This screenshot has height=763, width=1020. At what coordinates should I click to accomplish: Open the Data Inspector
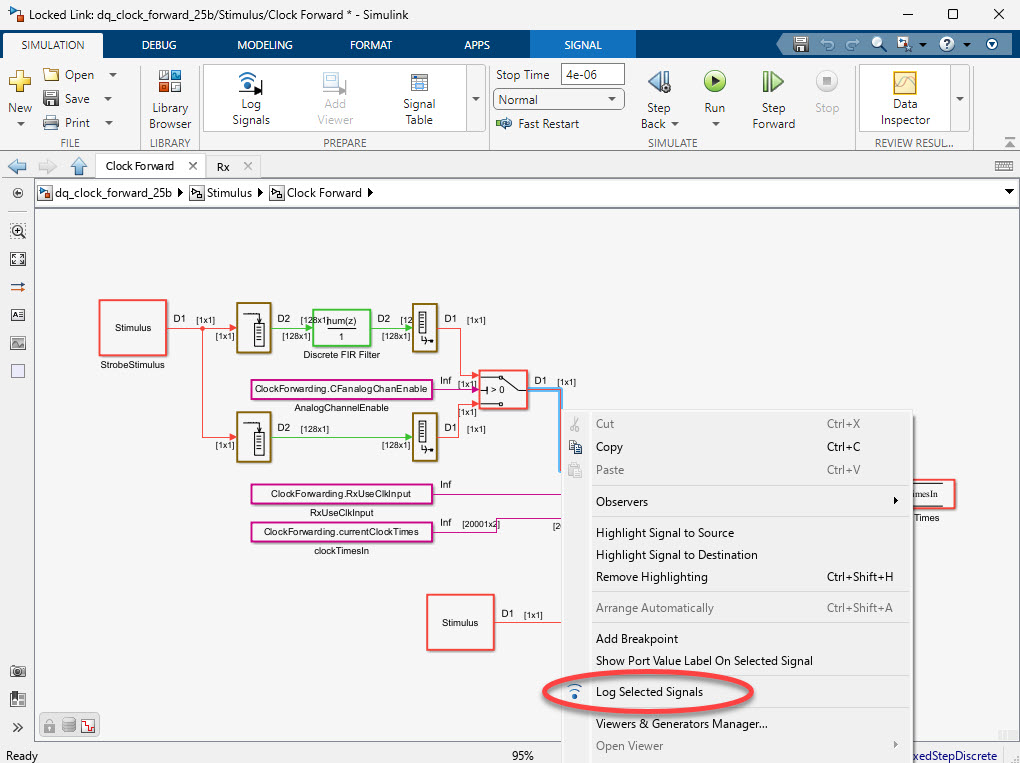pos(905,85)
